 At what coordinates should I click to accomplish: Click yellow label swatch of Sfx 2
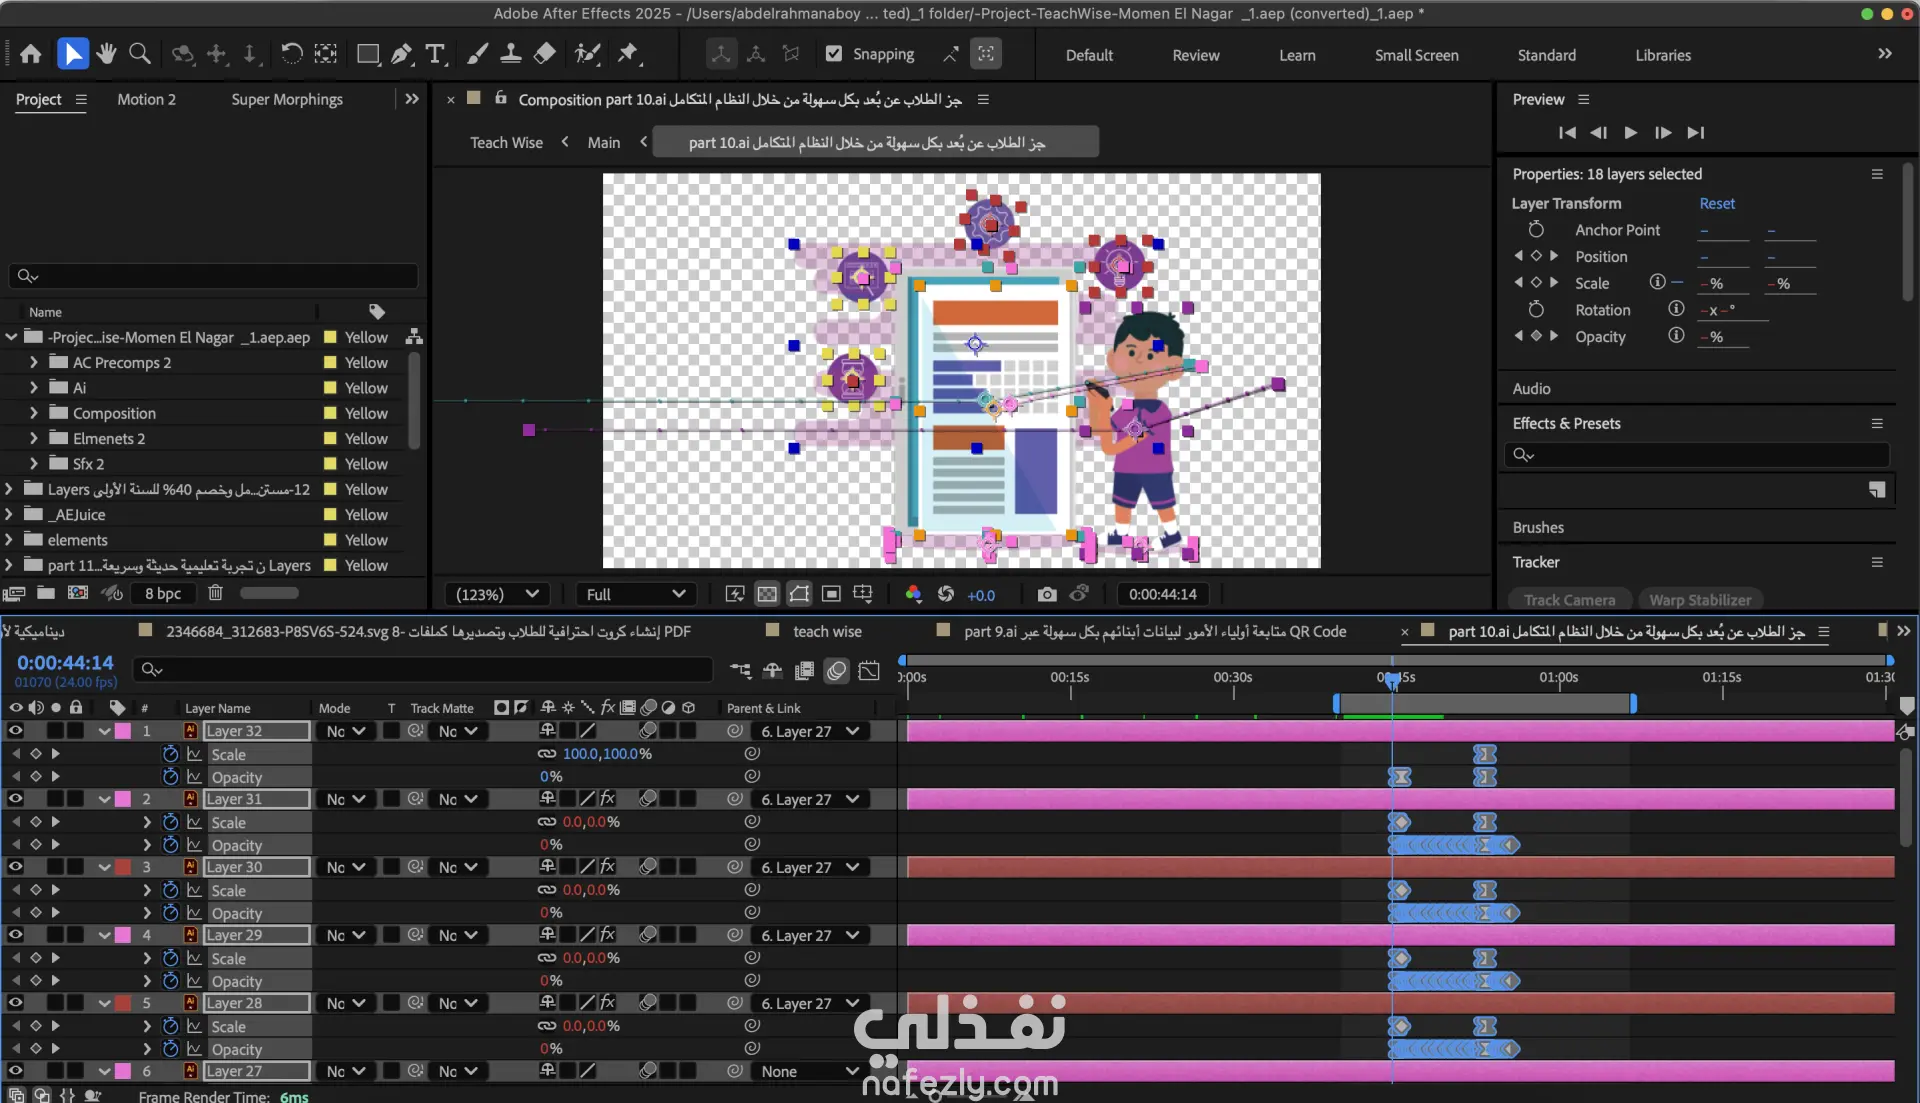tap(330, 464)
